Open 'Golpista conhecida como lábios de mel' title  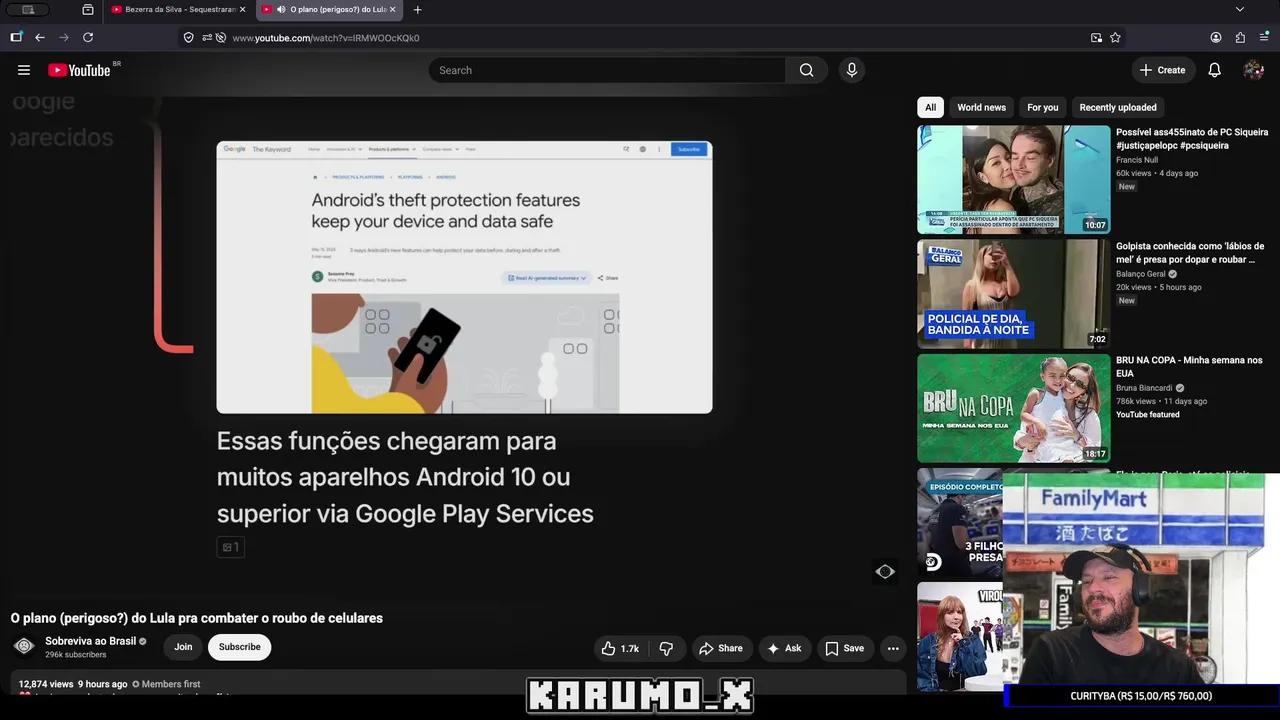coord(1190,252)
